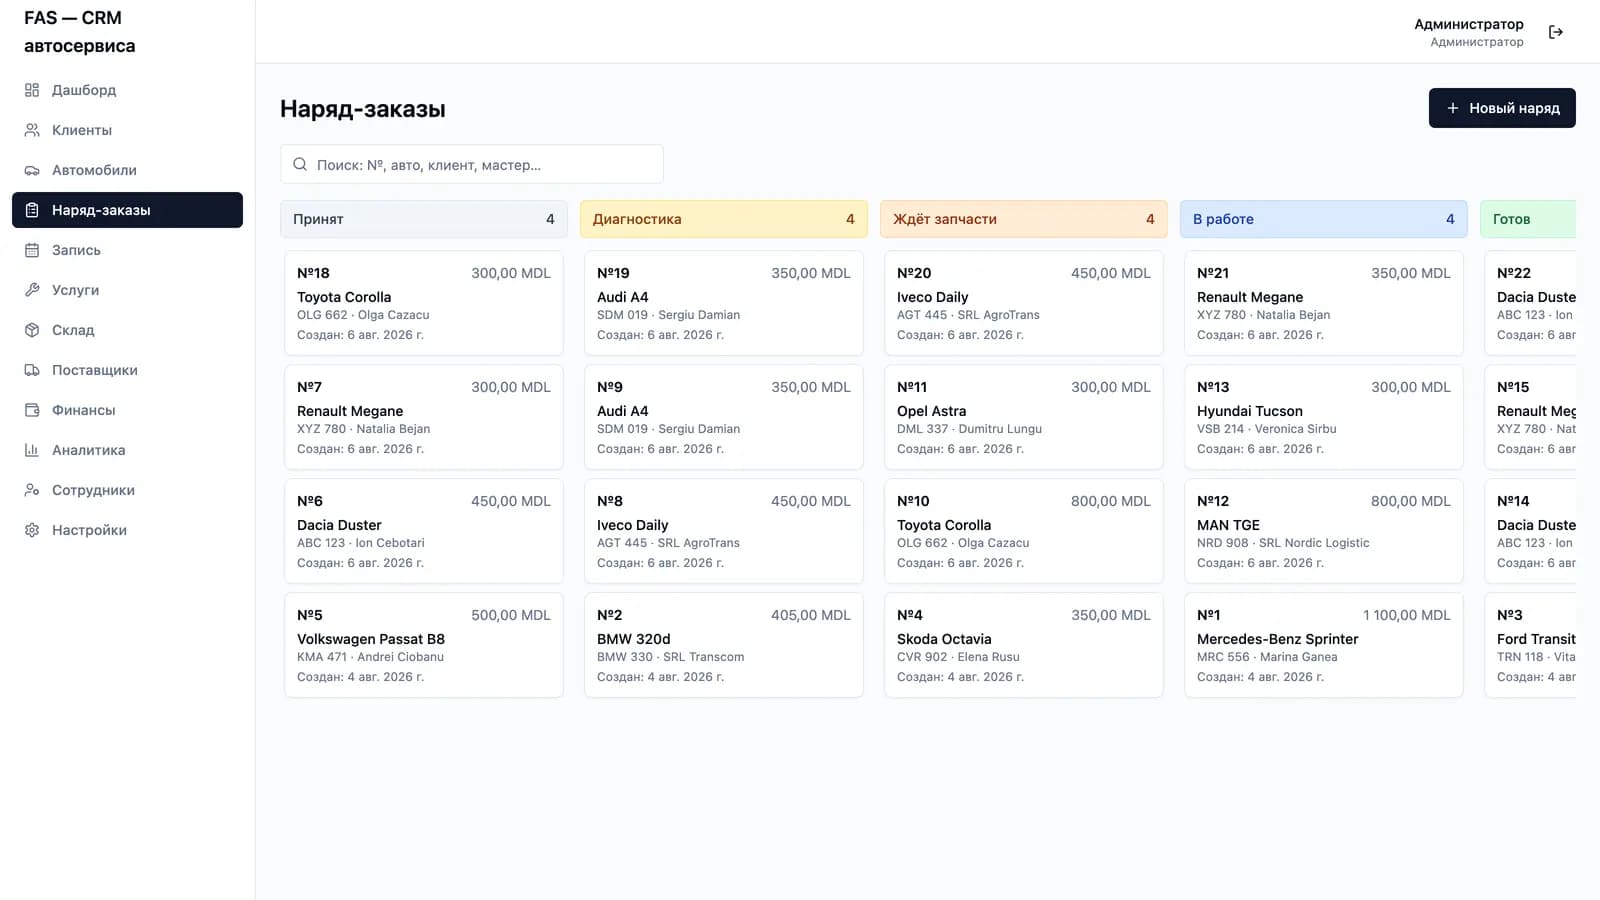Open order №11 Opel Astra card
1600x900 pixels.
(x=1024, y=417)
